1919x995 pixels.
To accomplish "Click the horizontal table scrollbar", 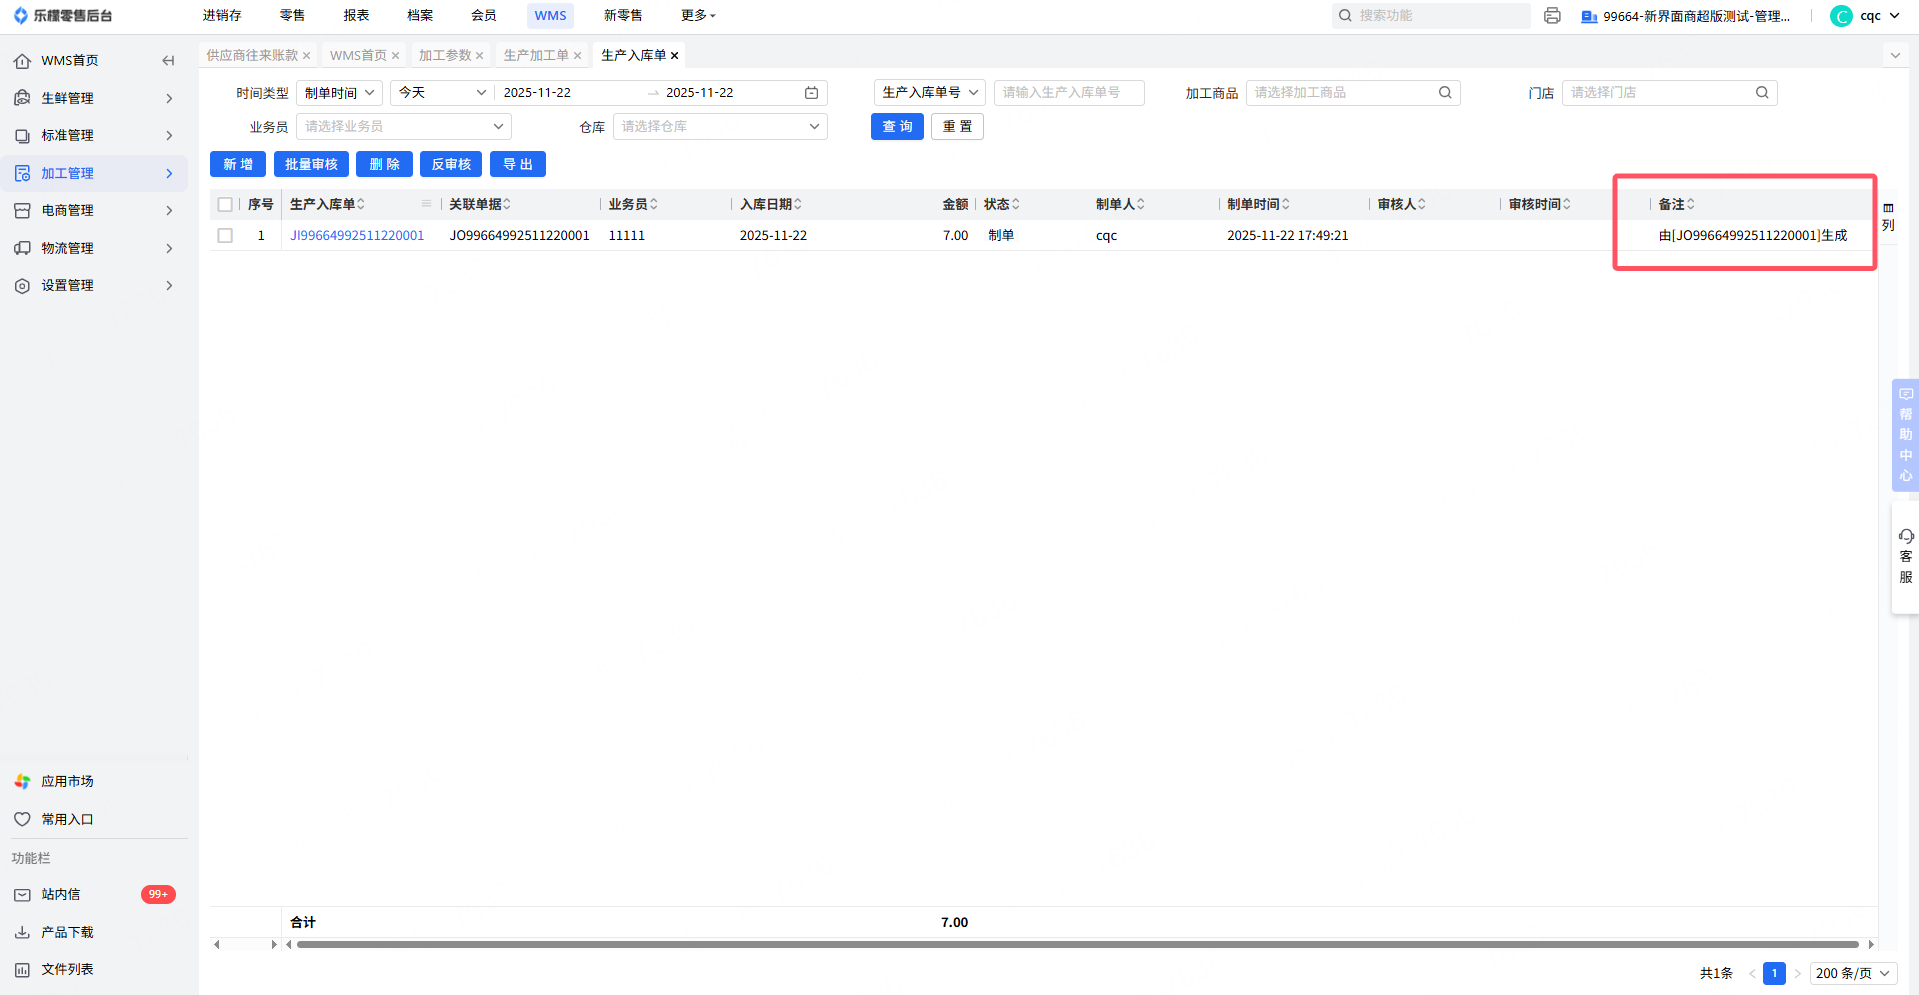I will (1078, 945).
